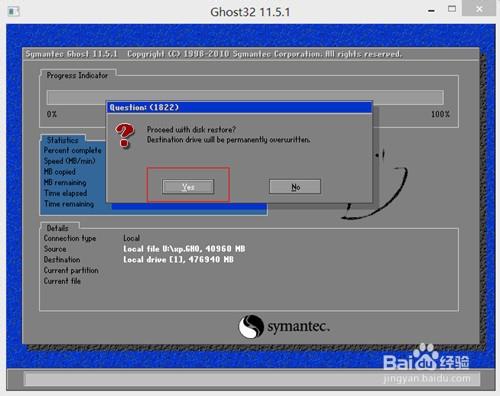Viewport: 500px width, 396px height.
Task: Close the Ghost32 11.5.1 window
Action: click(479, 9)
